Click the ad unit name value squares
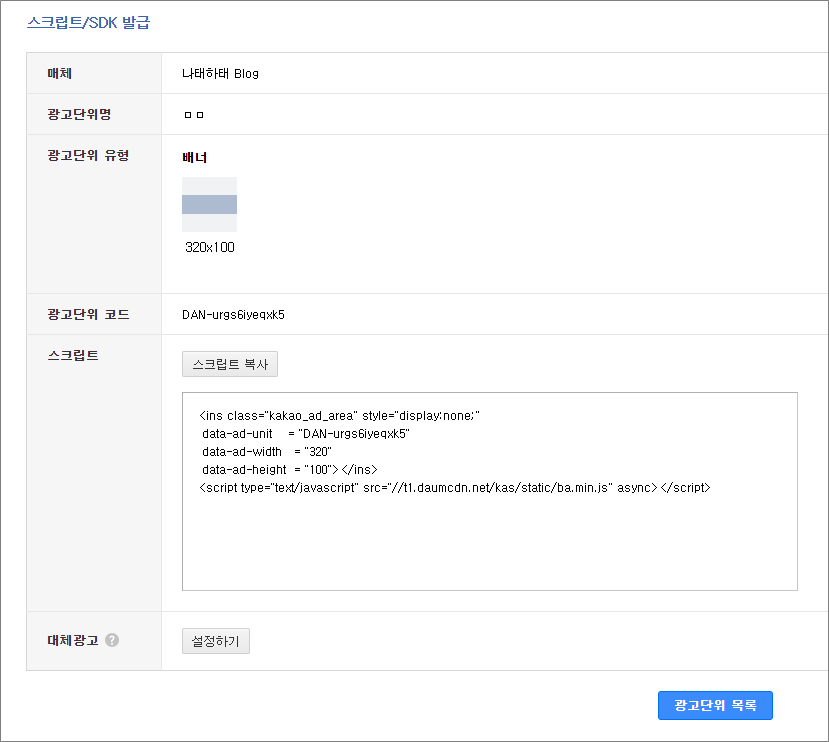This screenshot has width=829, height=742. (x=194, y=115)
